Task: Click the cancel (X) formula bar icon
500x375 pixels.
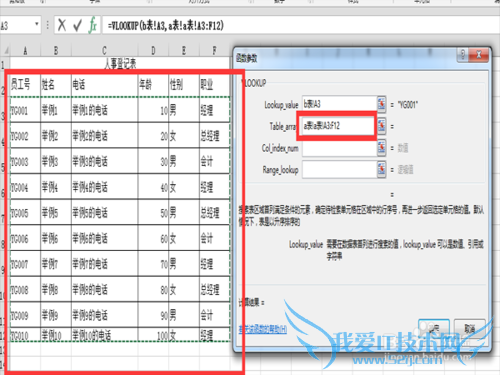Action: pyautogui.click(x=62, y=25)
